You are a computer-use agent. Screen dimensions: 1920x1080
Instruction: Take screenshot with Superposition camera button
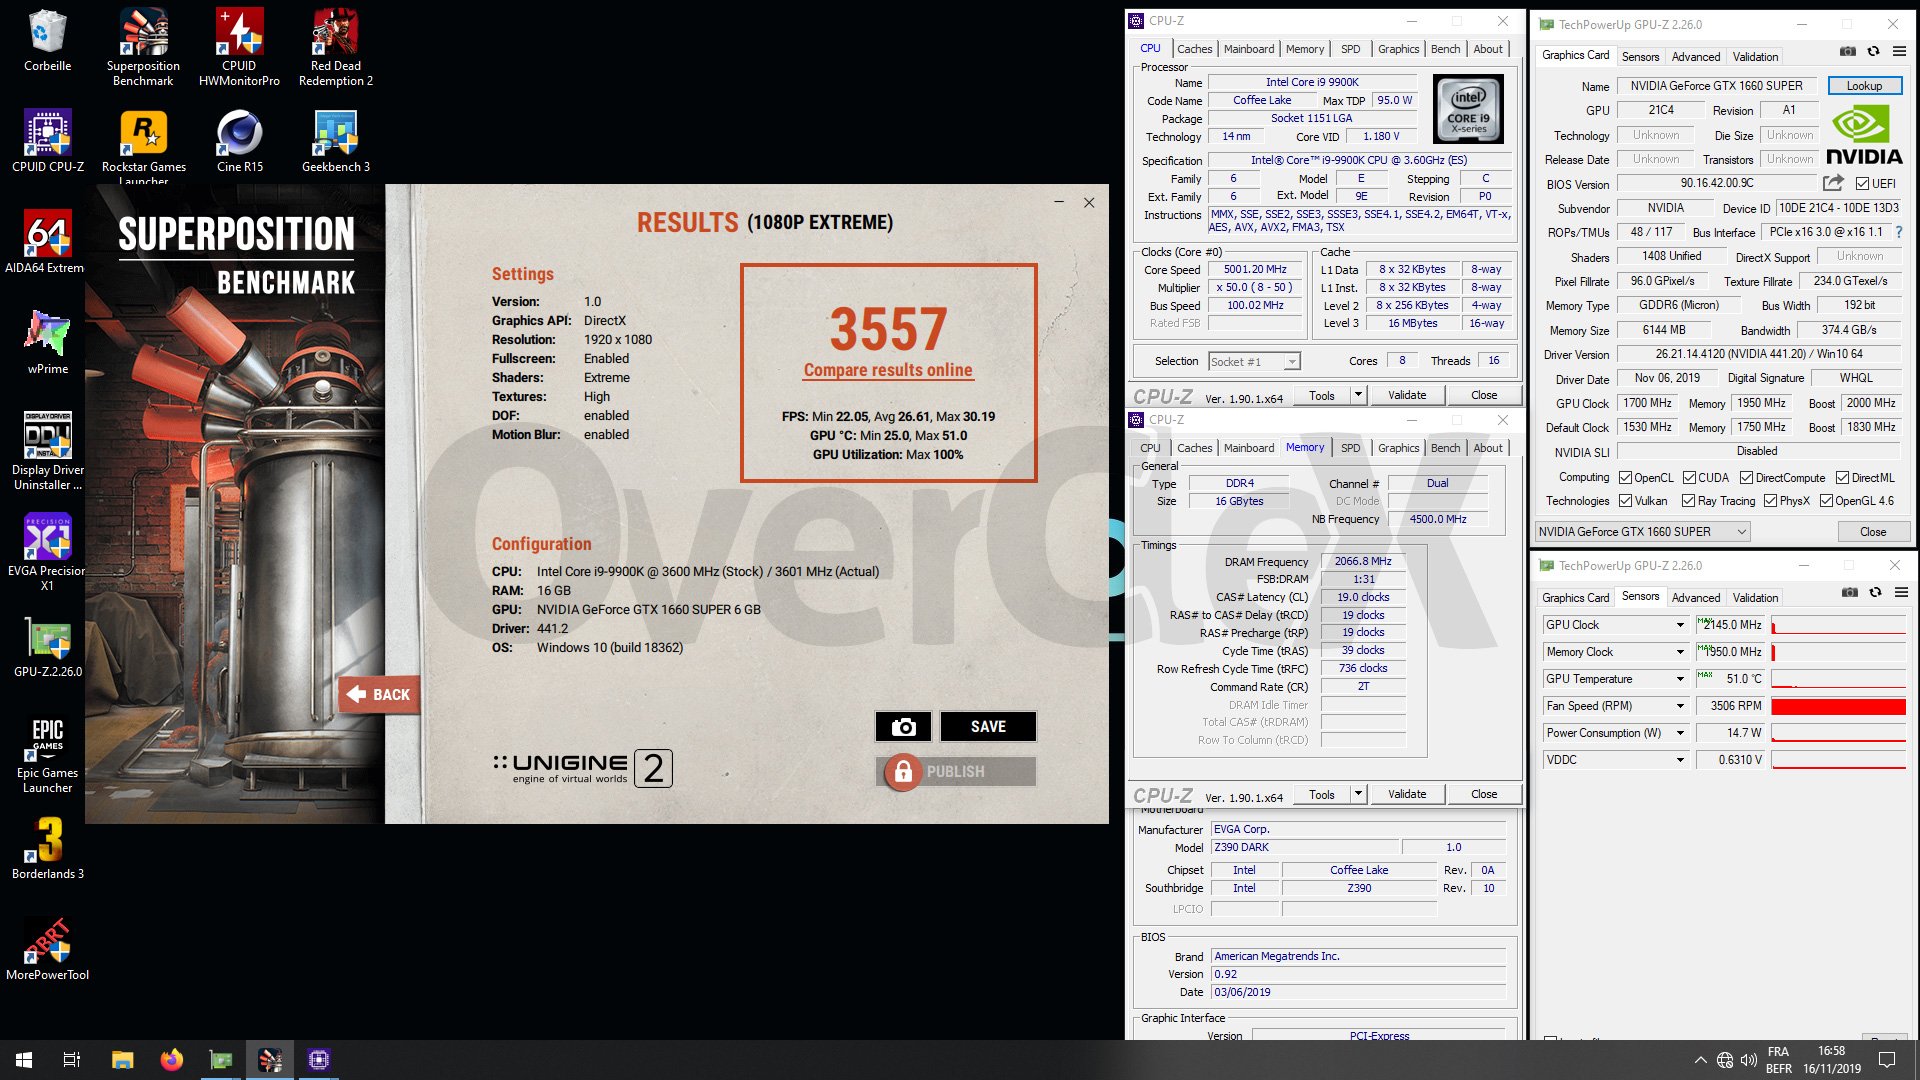click(x=903, y=727)
